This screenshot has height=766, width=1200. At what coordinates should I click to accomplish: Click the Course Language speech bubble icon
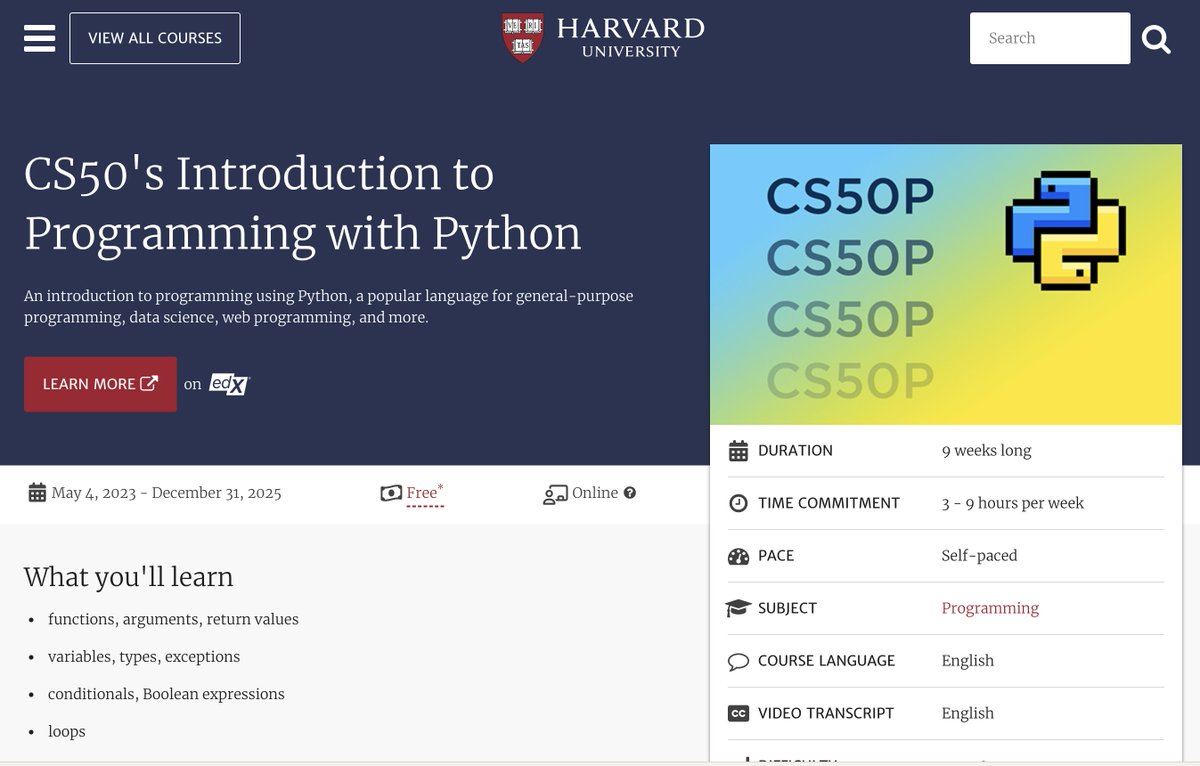coord(738,661)
